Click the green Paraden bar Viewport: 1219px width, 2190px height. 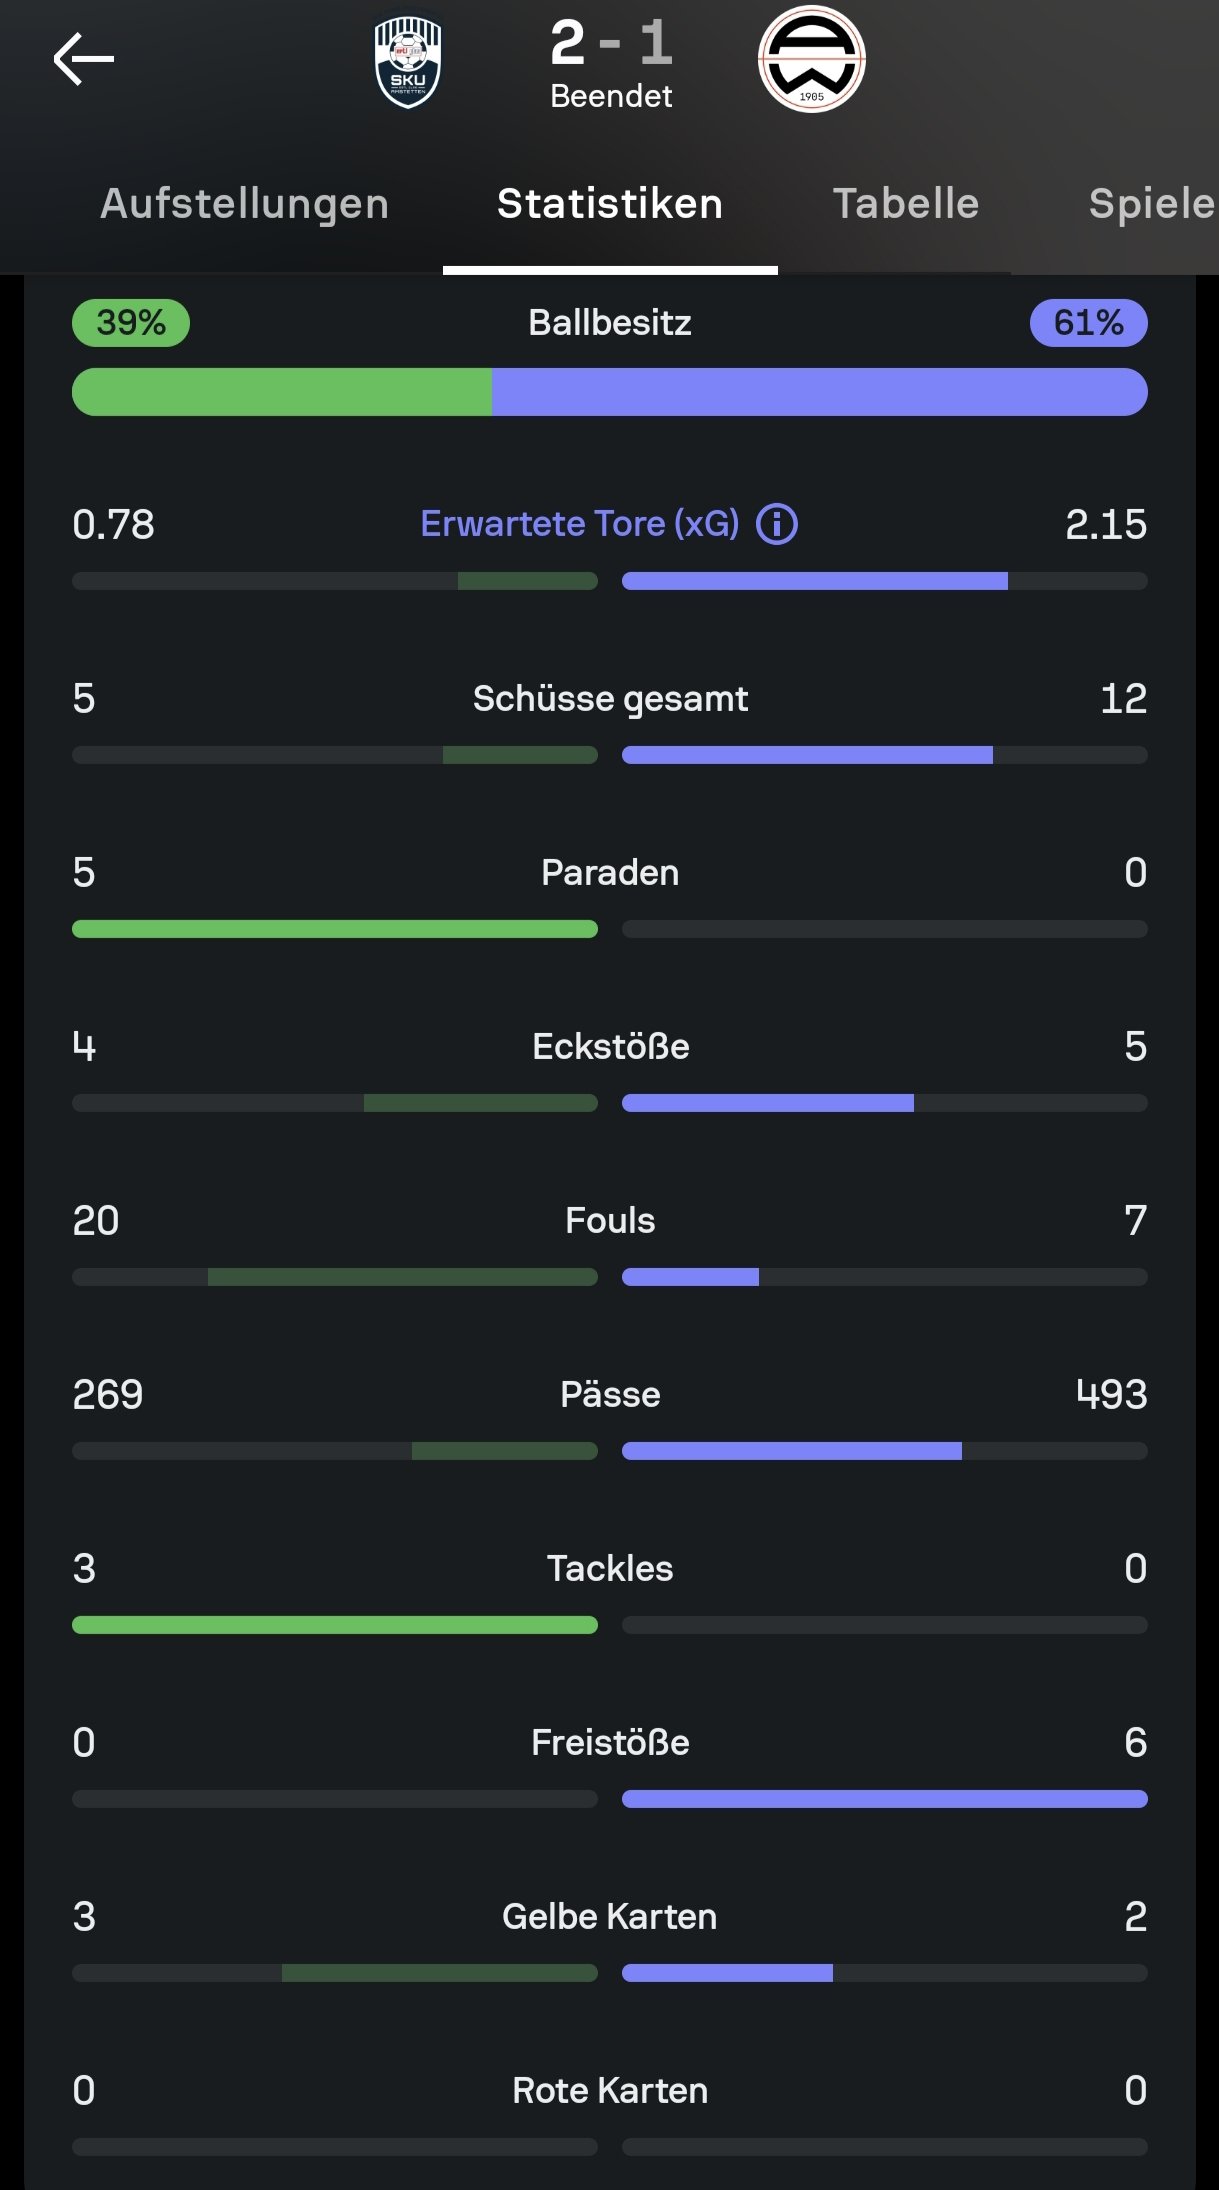335,929
